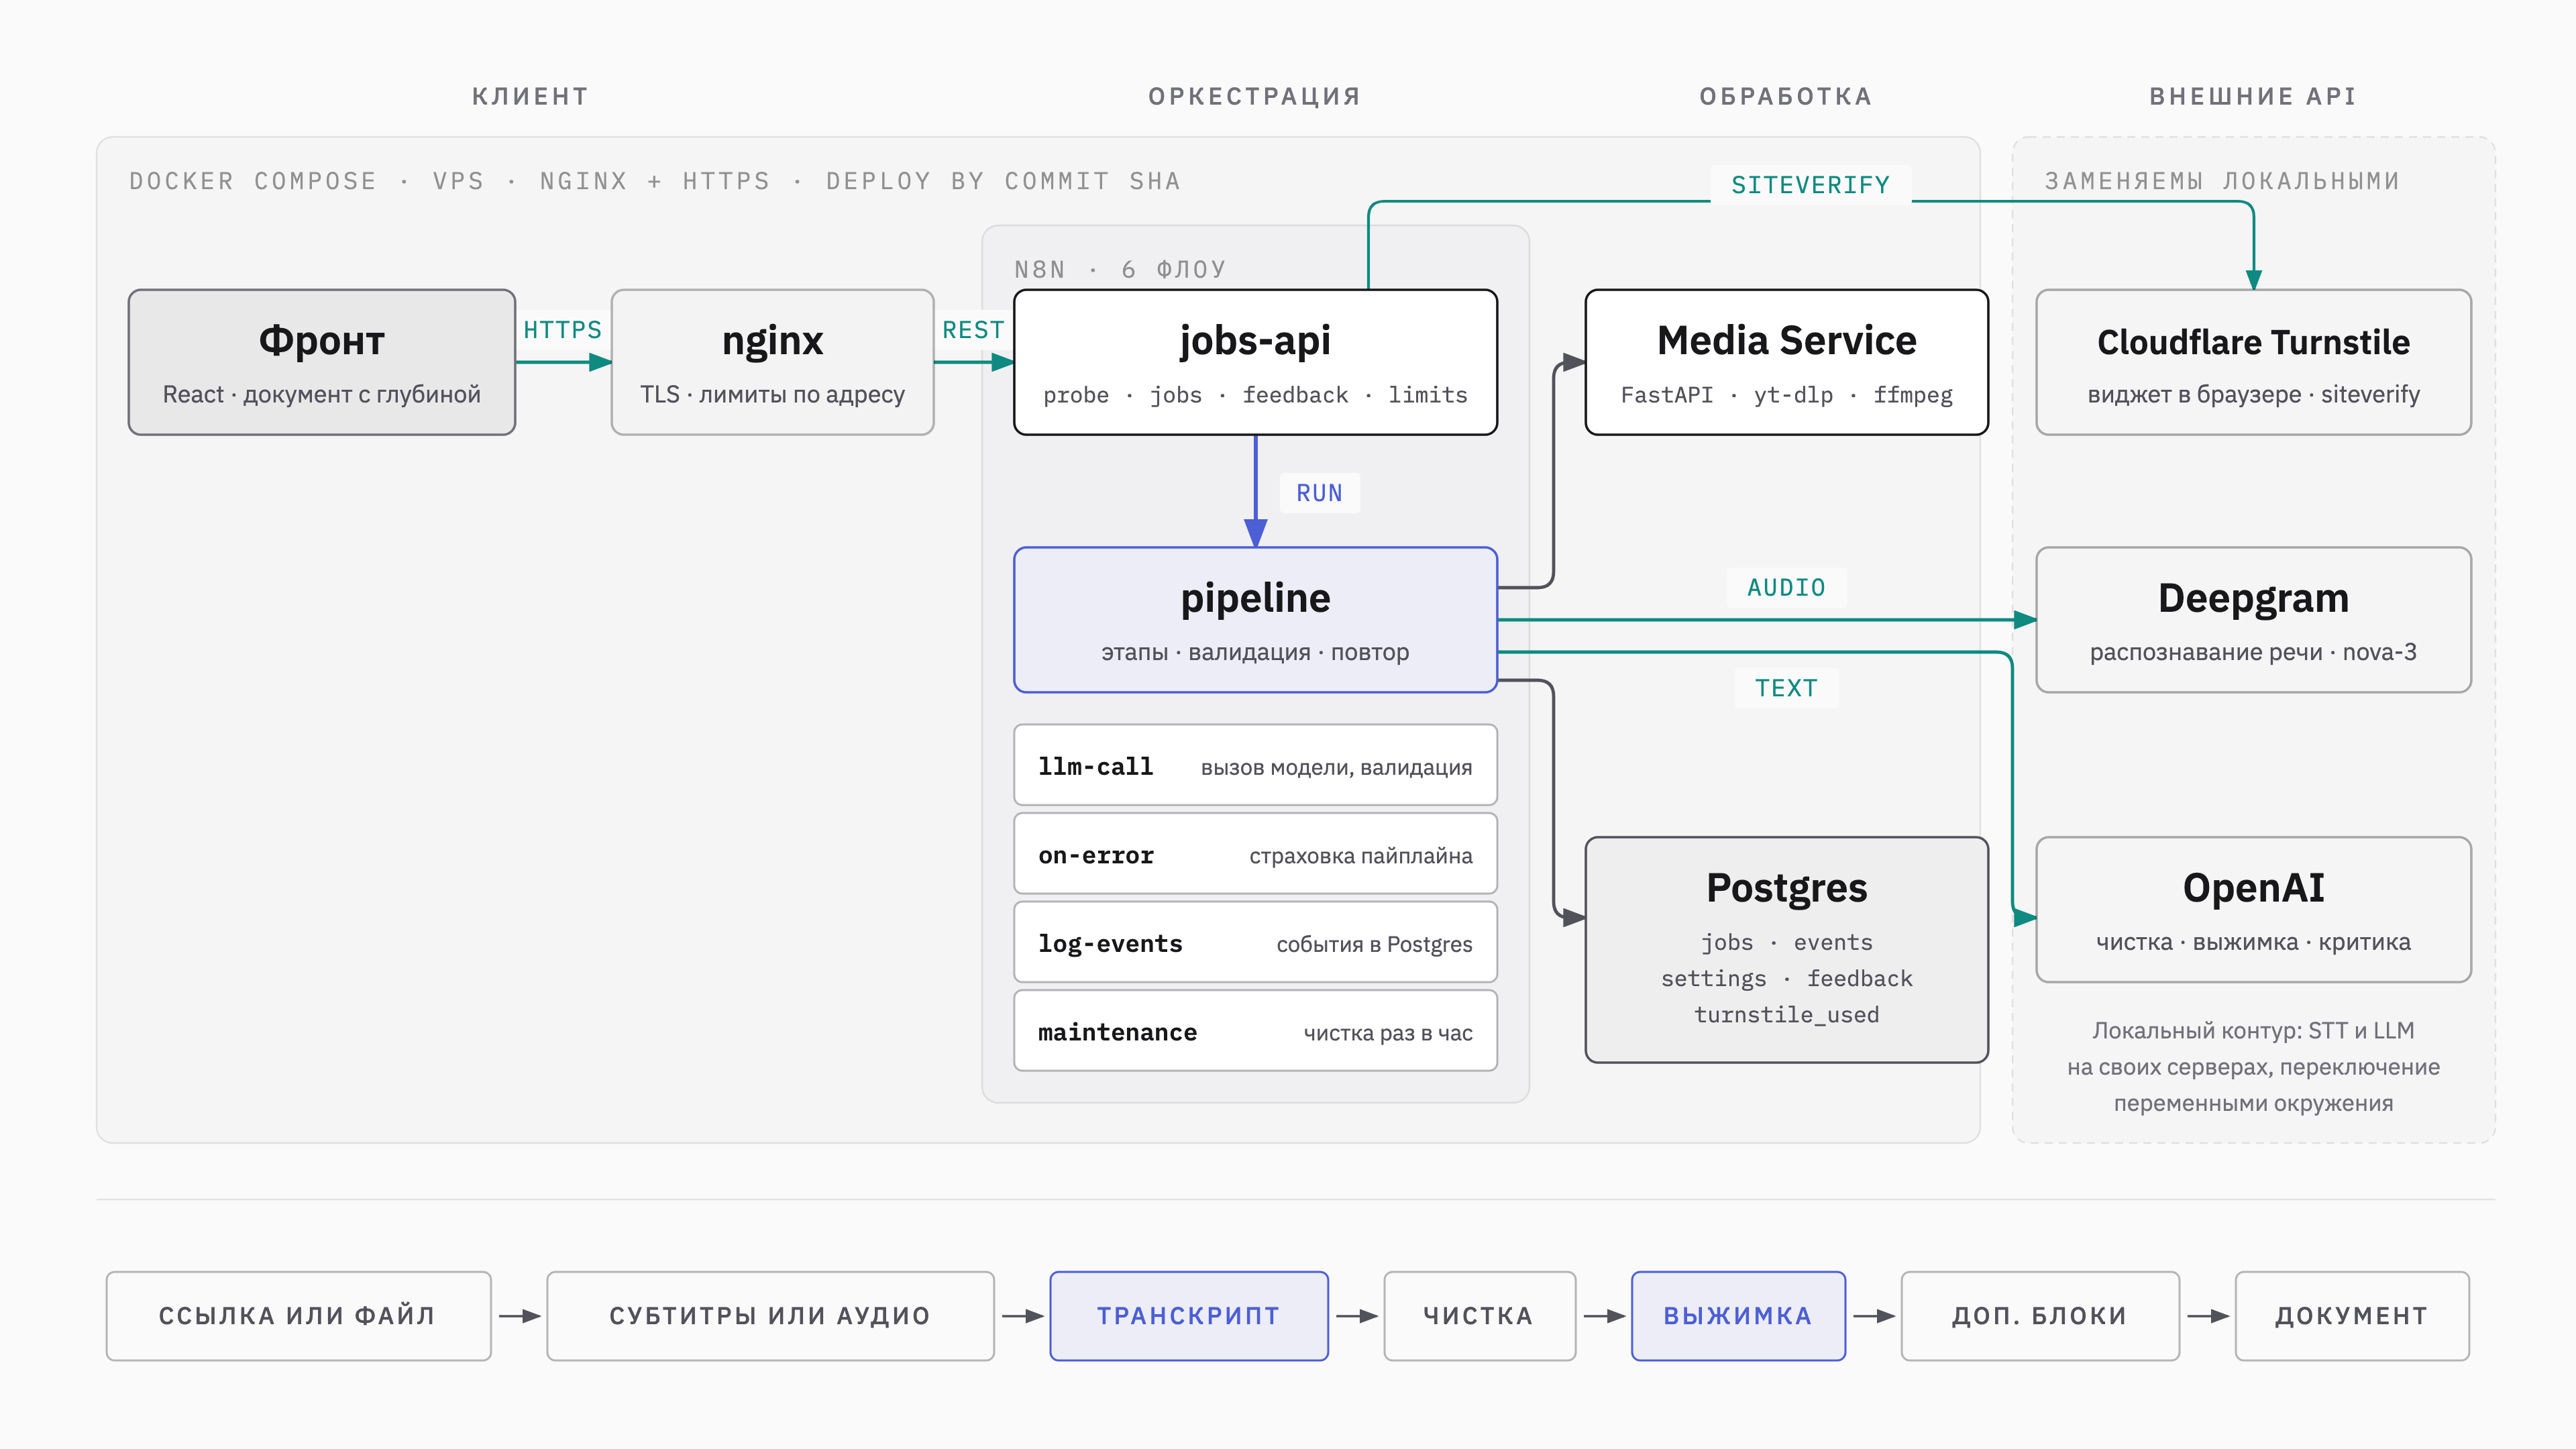Click the ДОП. БЛОКИ step
The height and width of the screenshot is (1449, 2576).
[2040, 1316]
